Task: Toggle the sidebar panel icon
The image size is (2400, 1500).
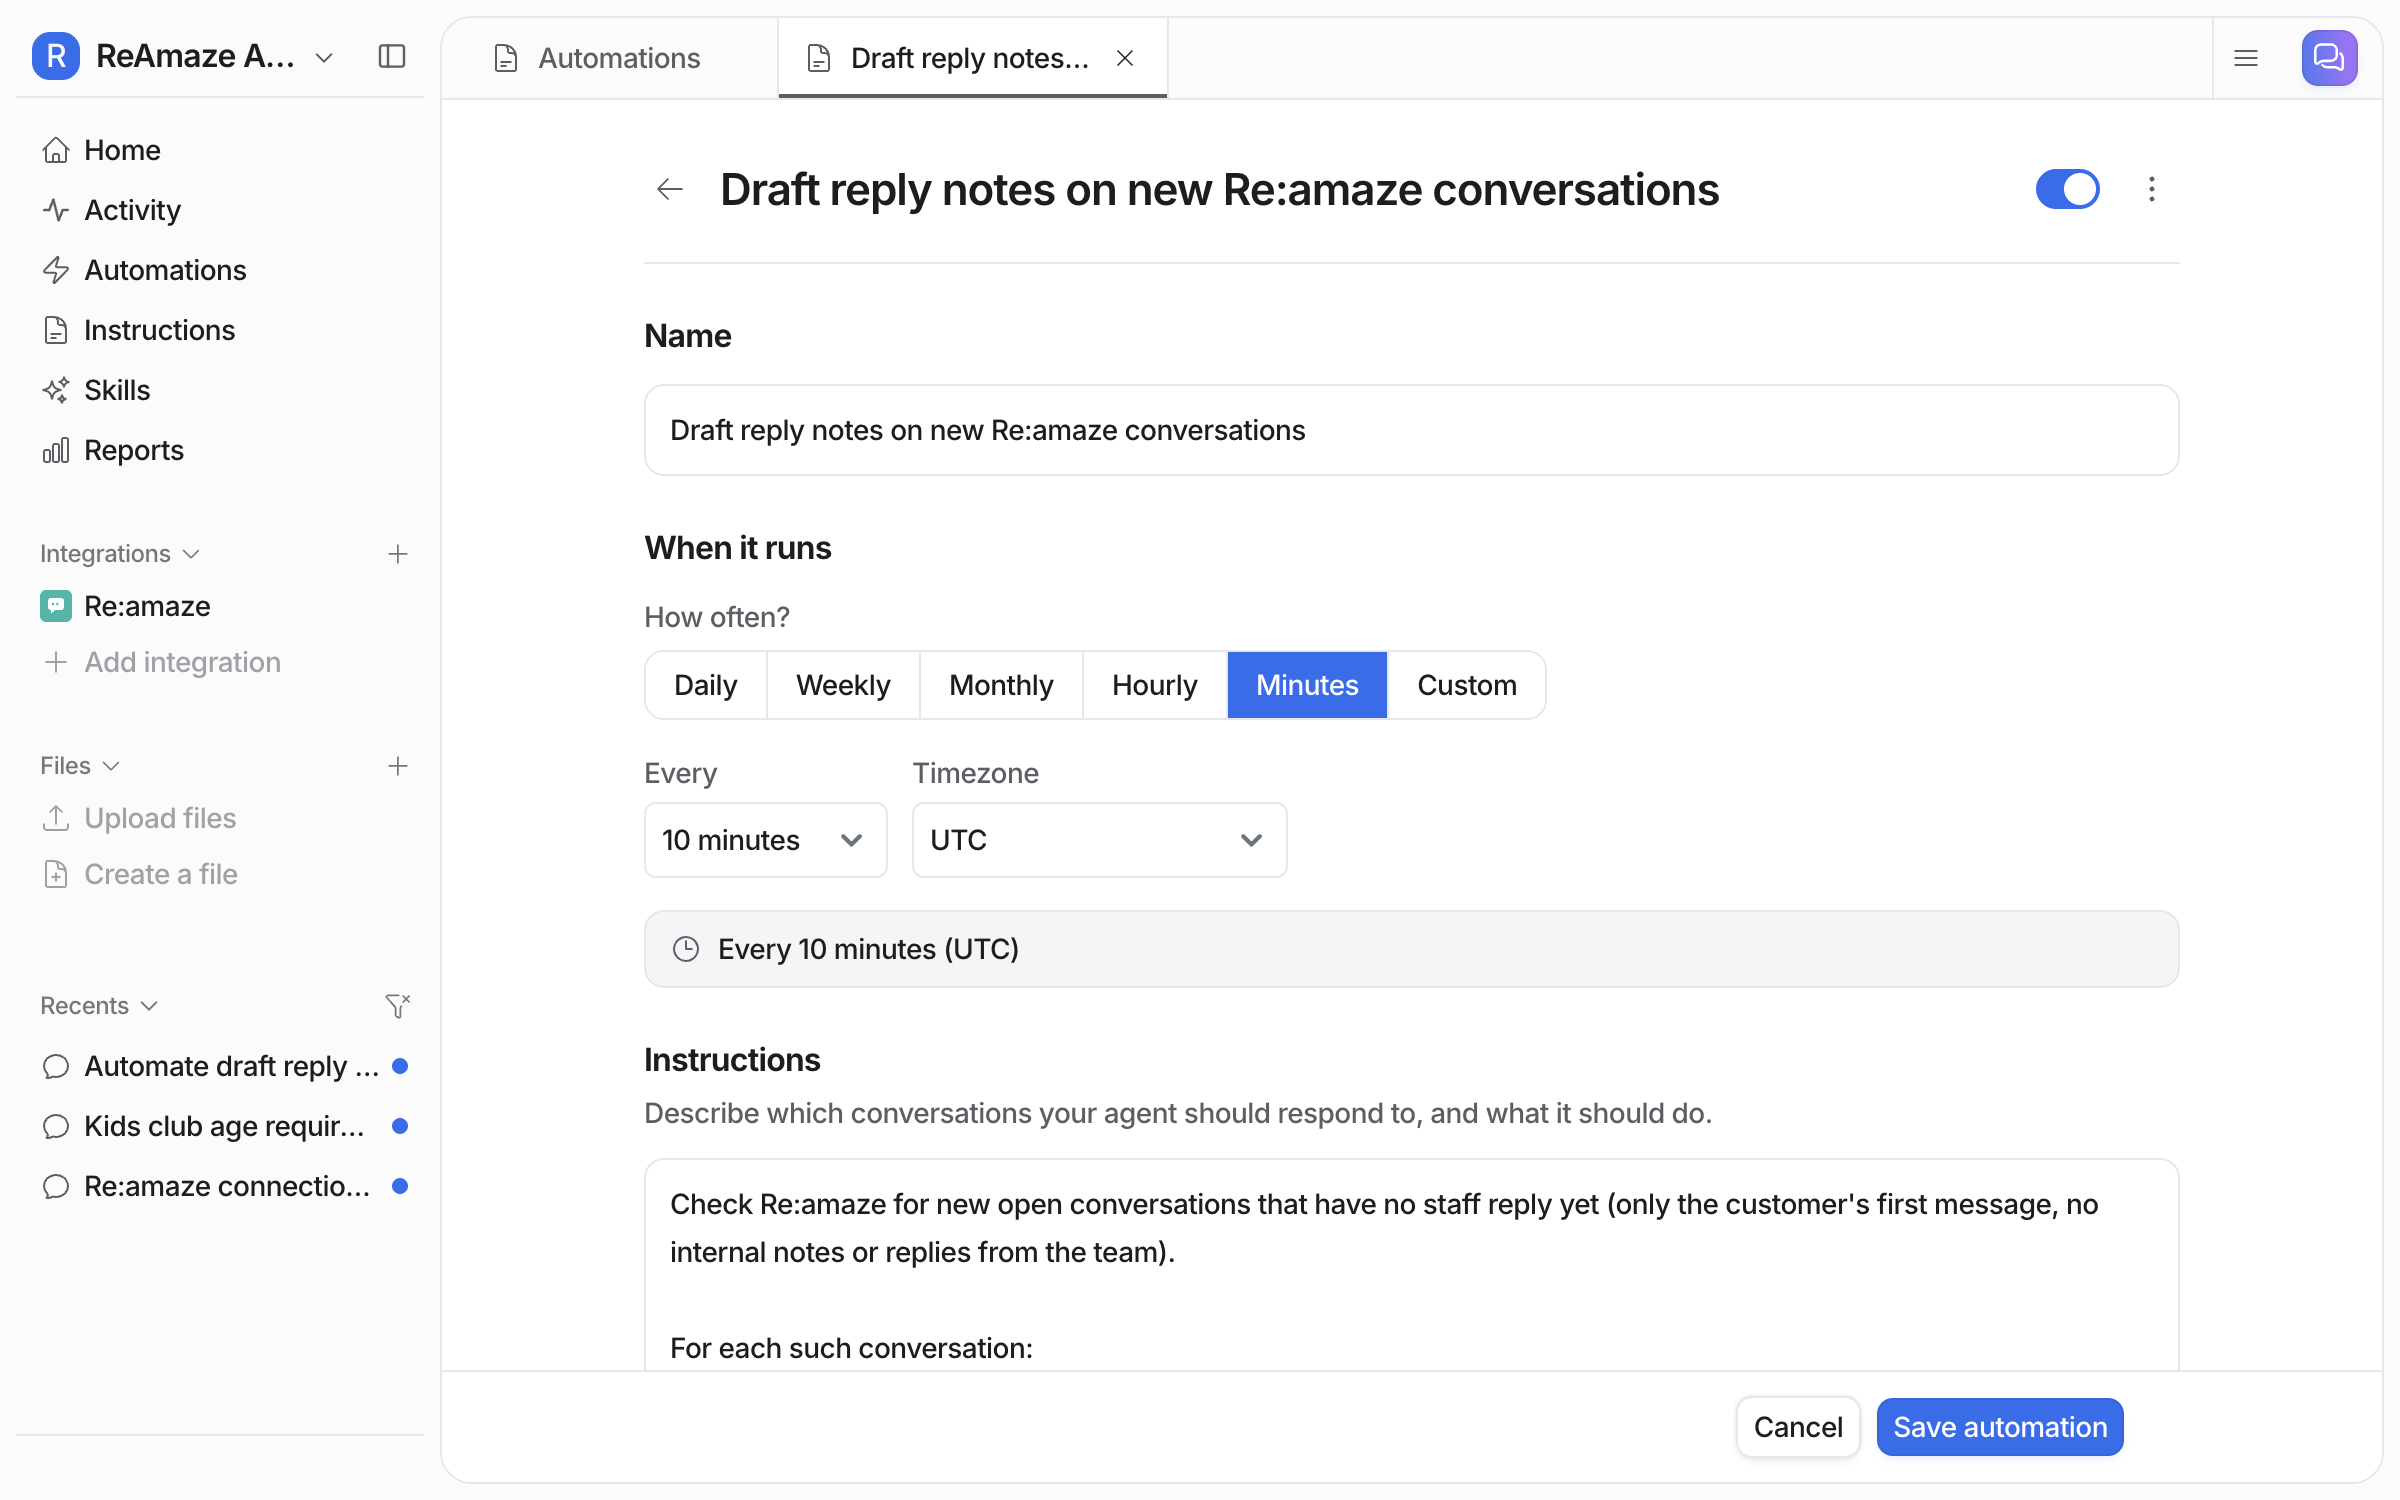Action: [392, 57]
